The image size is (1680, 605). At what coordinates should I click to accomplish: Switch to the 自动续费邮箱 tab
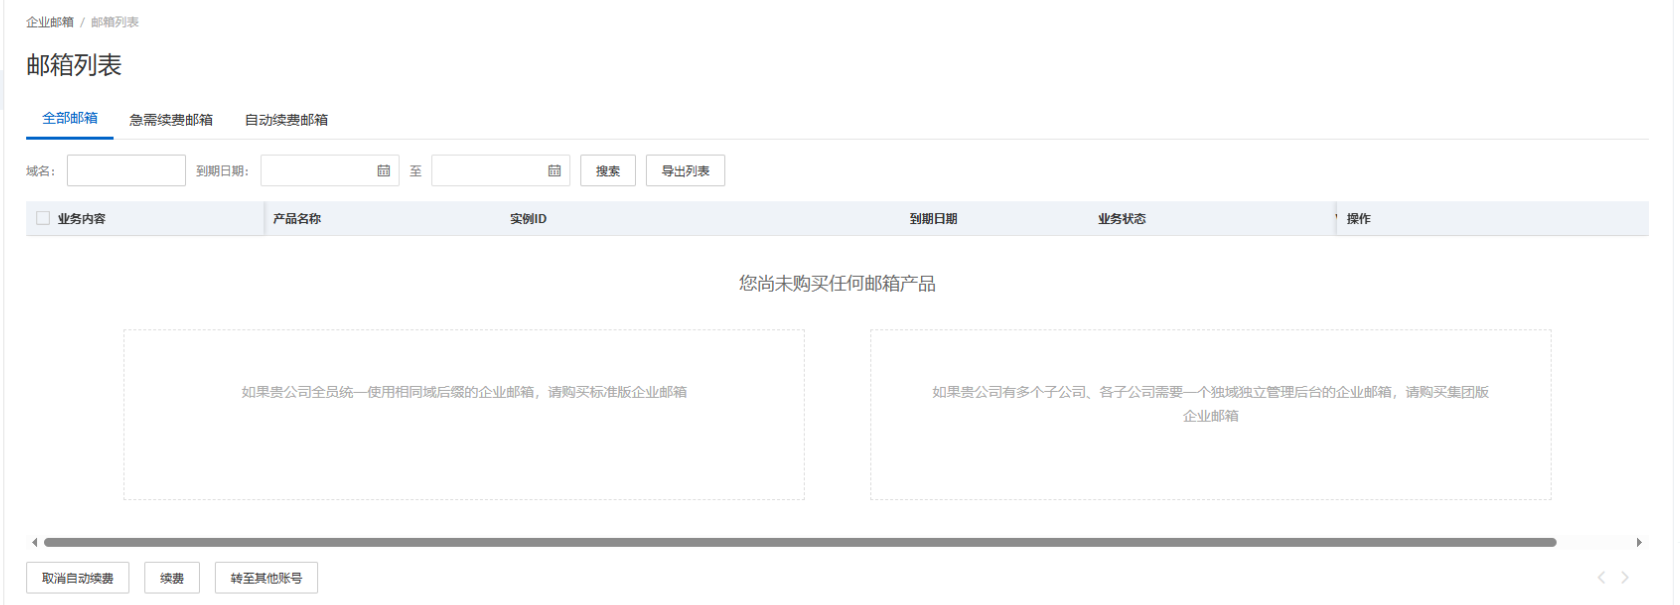(286, 120)
